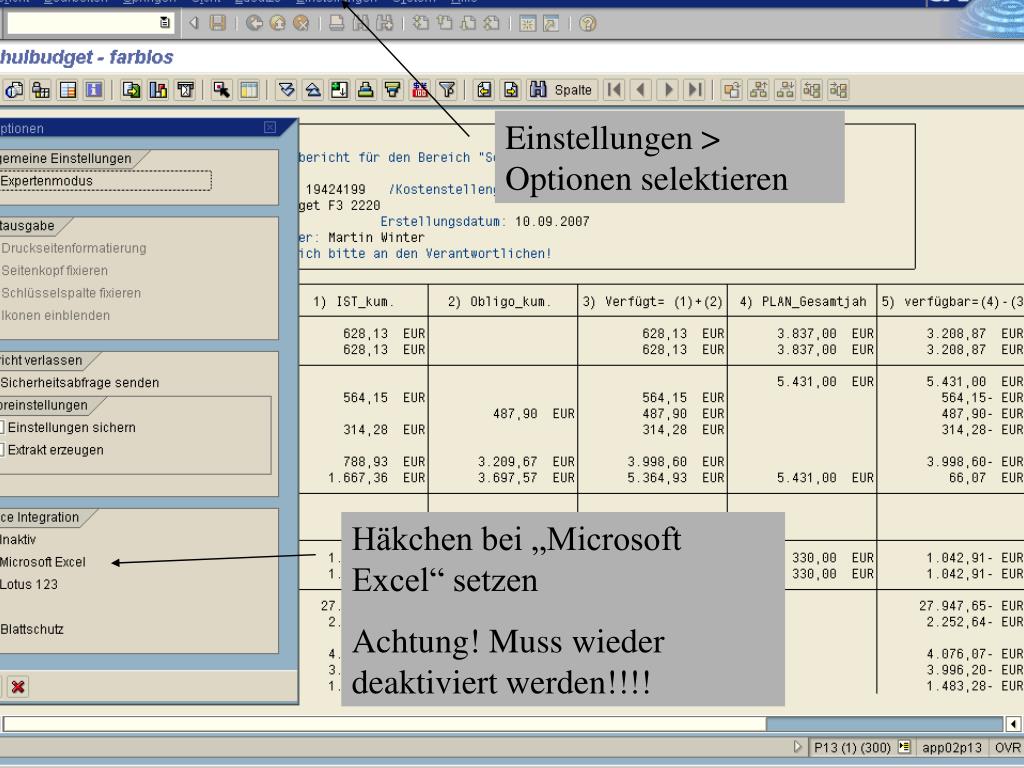This screenshot has height=768, width=1024.
Task: Click the funnel filter icon
Action: point(447,90)
